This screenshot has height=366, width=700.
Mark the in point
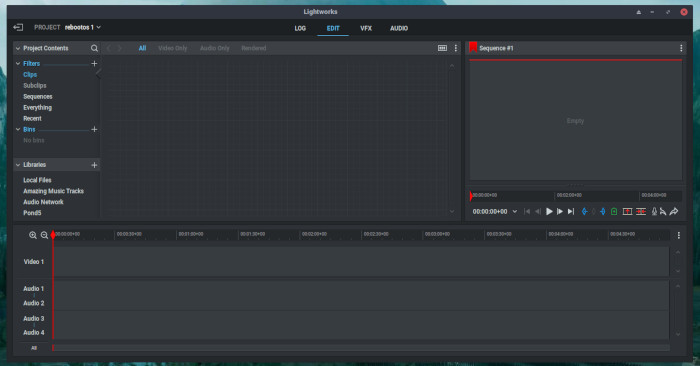tap(584, 212)
